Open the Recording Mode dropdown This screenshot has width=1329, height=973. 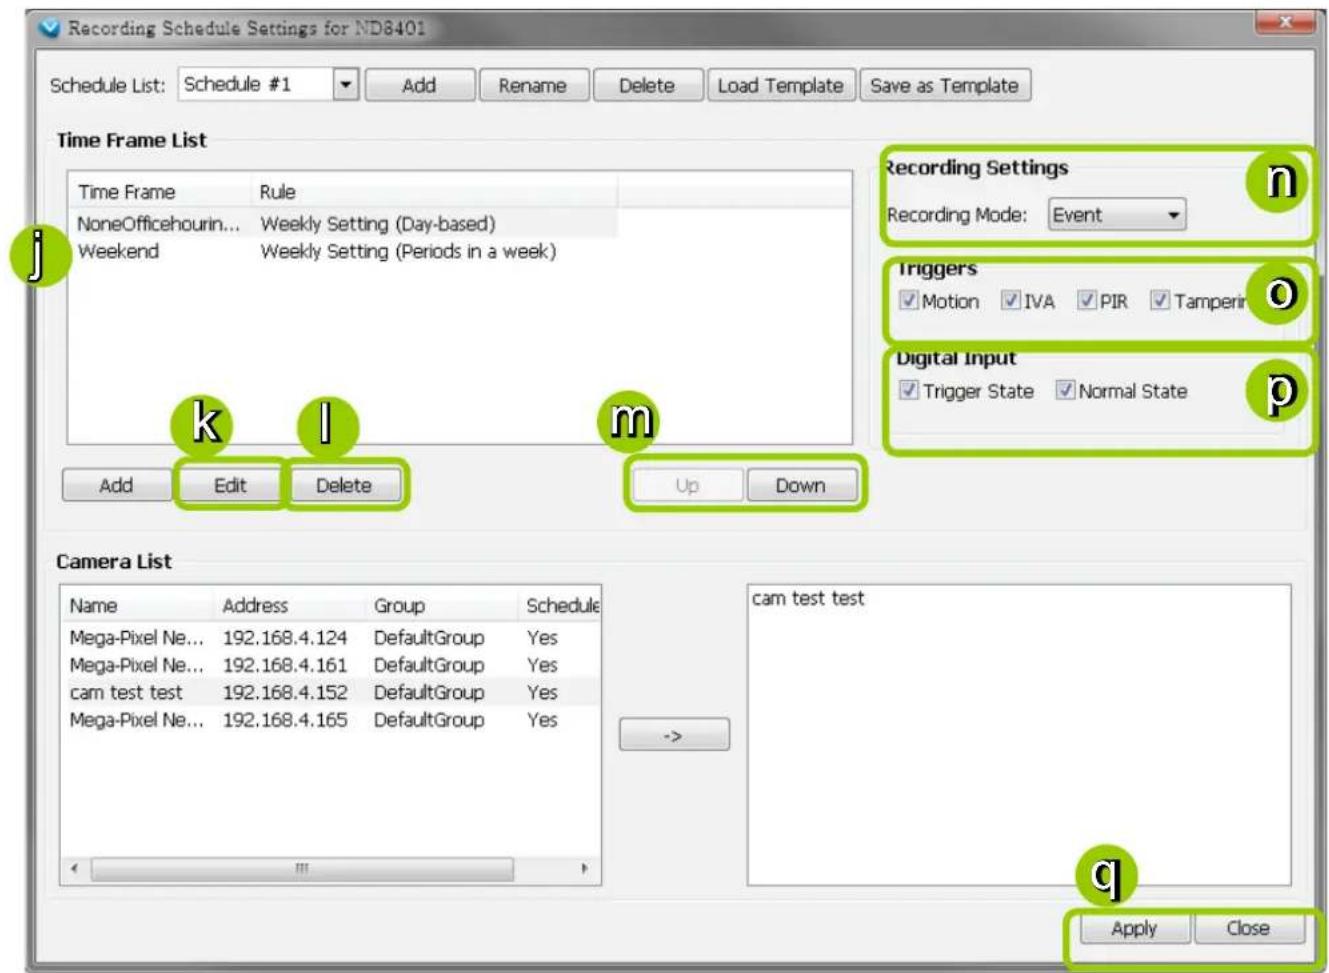1117,215
